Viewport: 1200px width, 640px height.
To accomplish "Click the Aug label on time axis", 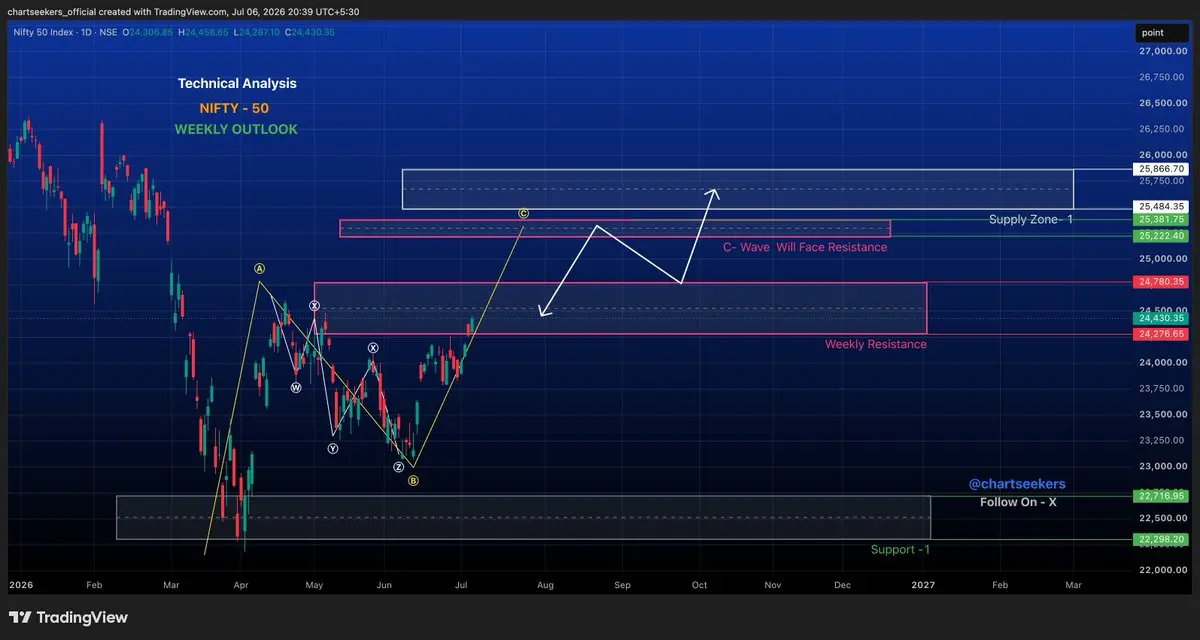I will click(545, 583).
